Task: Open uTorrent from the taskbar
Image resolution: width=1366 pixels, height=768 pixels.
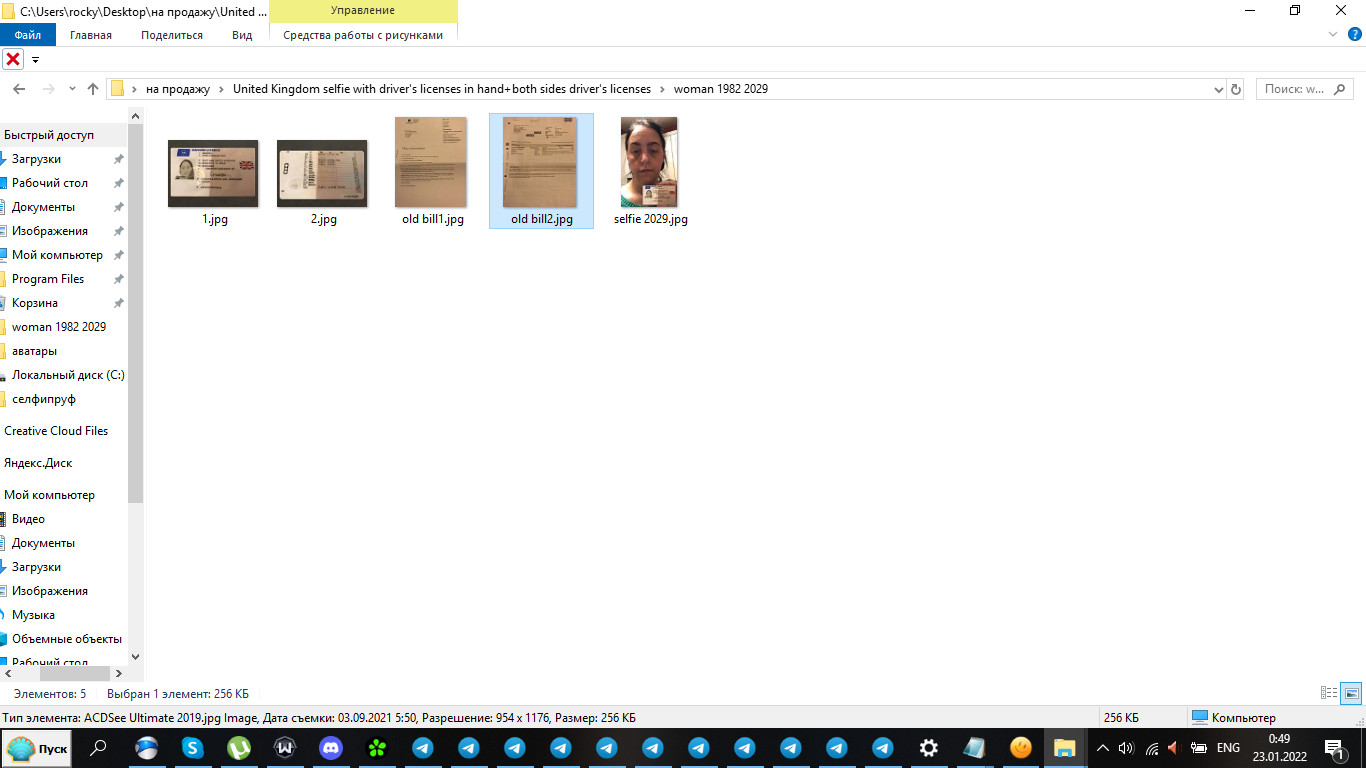Action: point(238,748)
